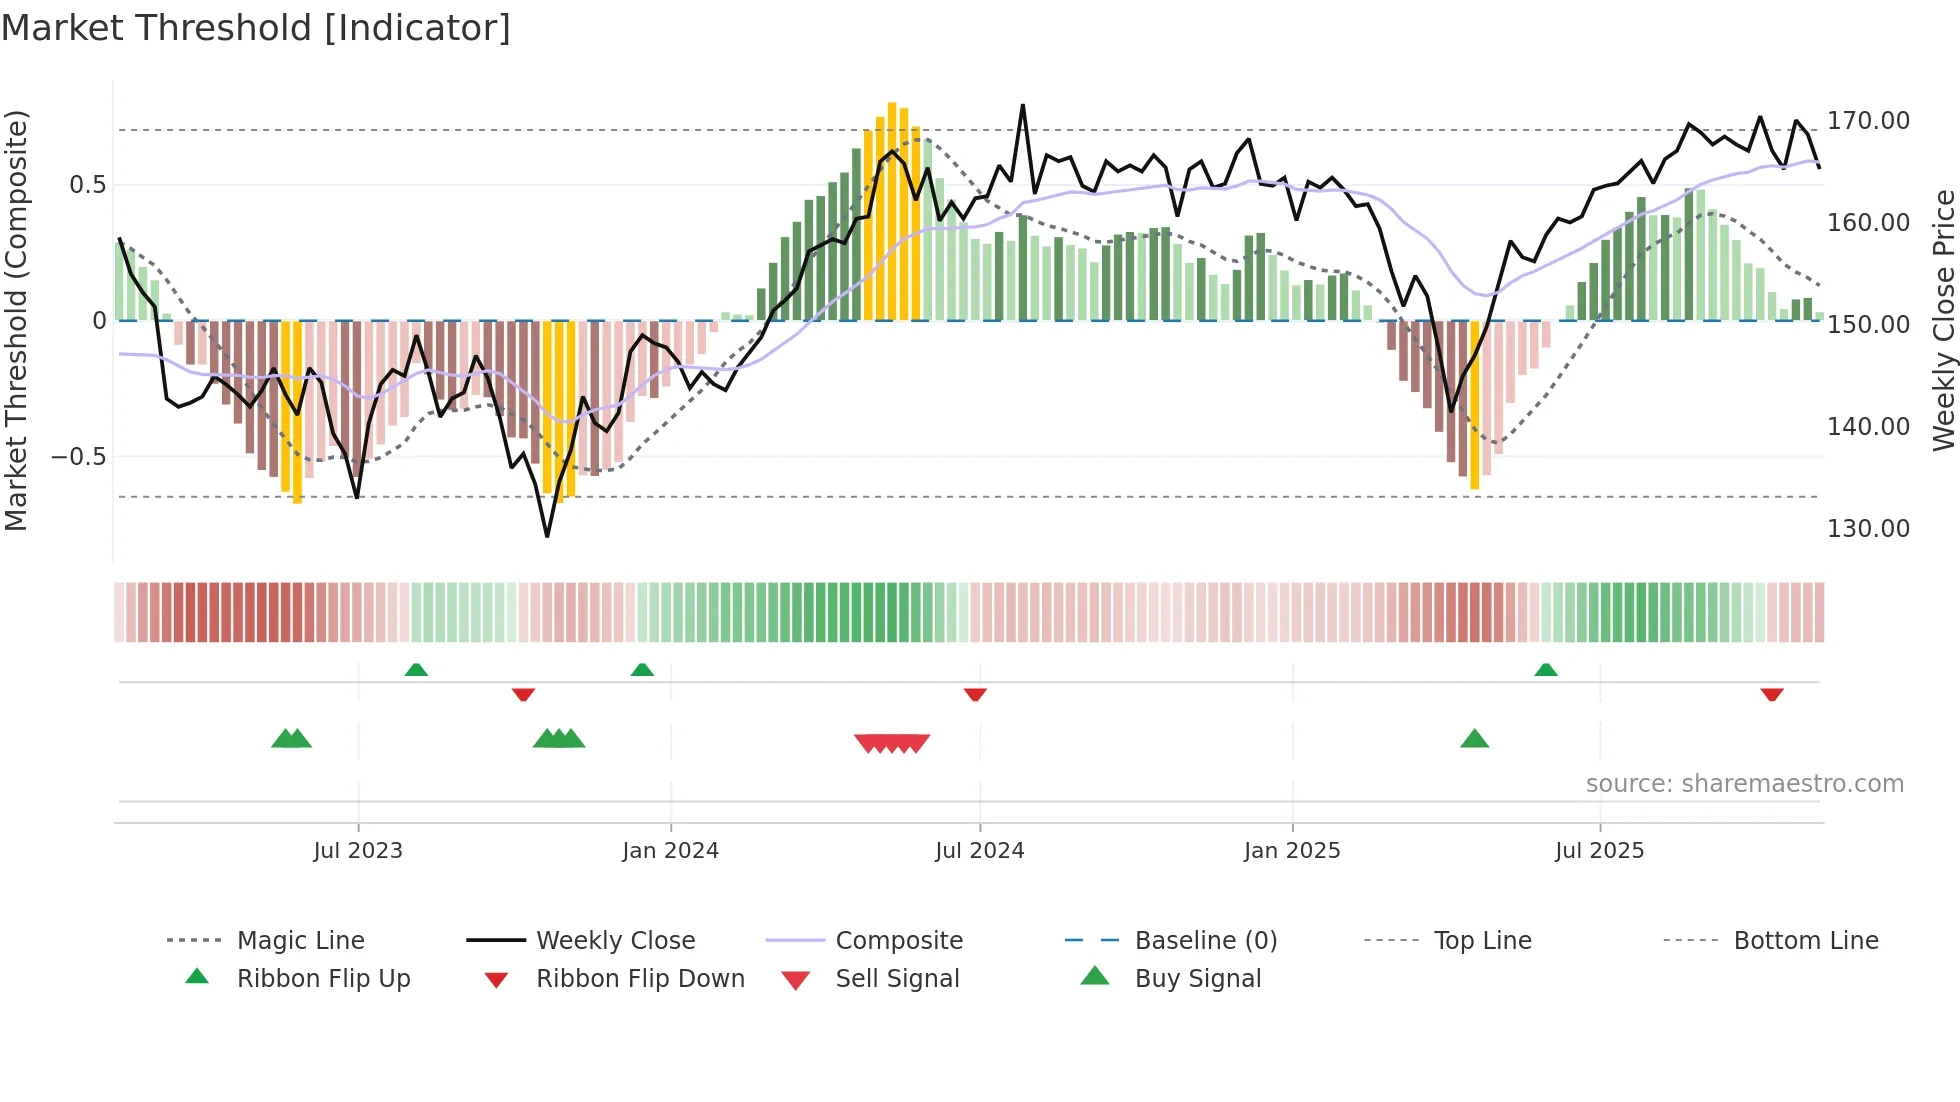Hide the Top Line via its legend label
This screenshot has height=1102, width=1960.
coord(1482,941)
